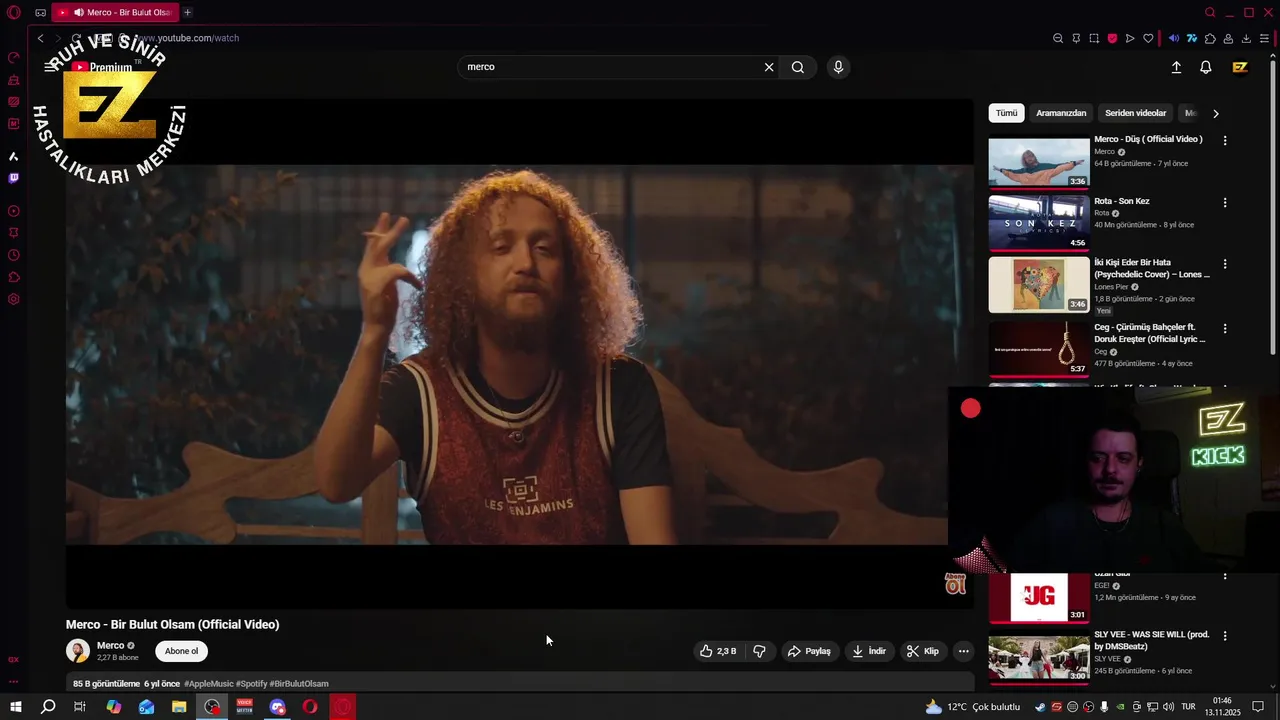Image resolution: width=1280 pixels, height=720 pixels.
Task: Open the YouTube upload/create icon
Action: click(1176, 67)
